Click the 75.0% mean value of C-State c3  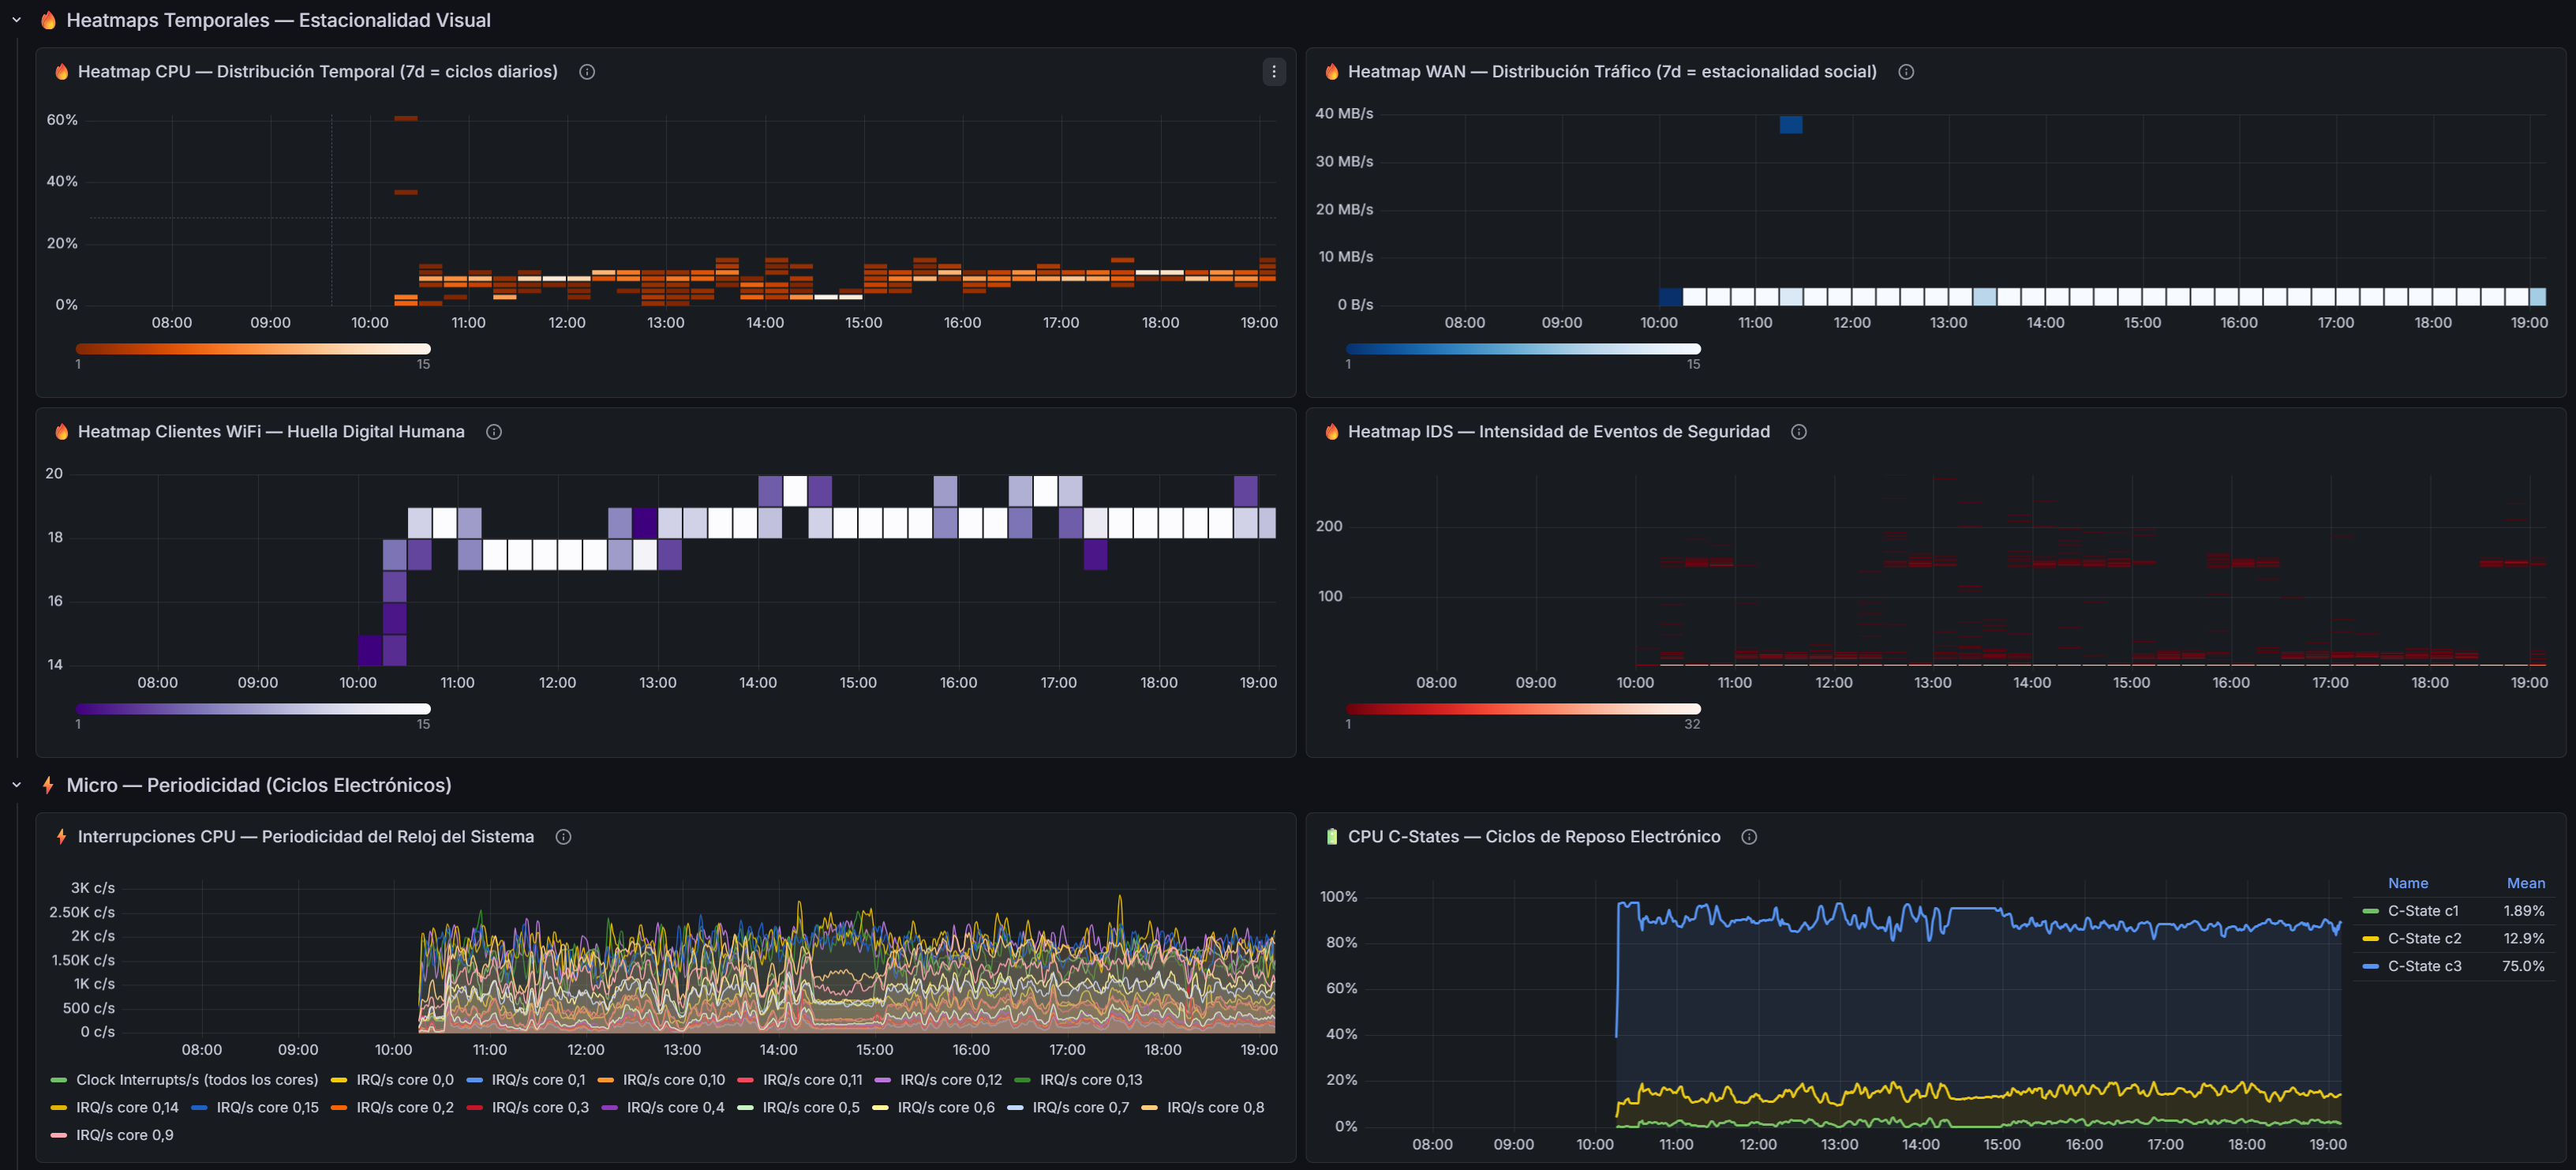(2523, 967)
